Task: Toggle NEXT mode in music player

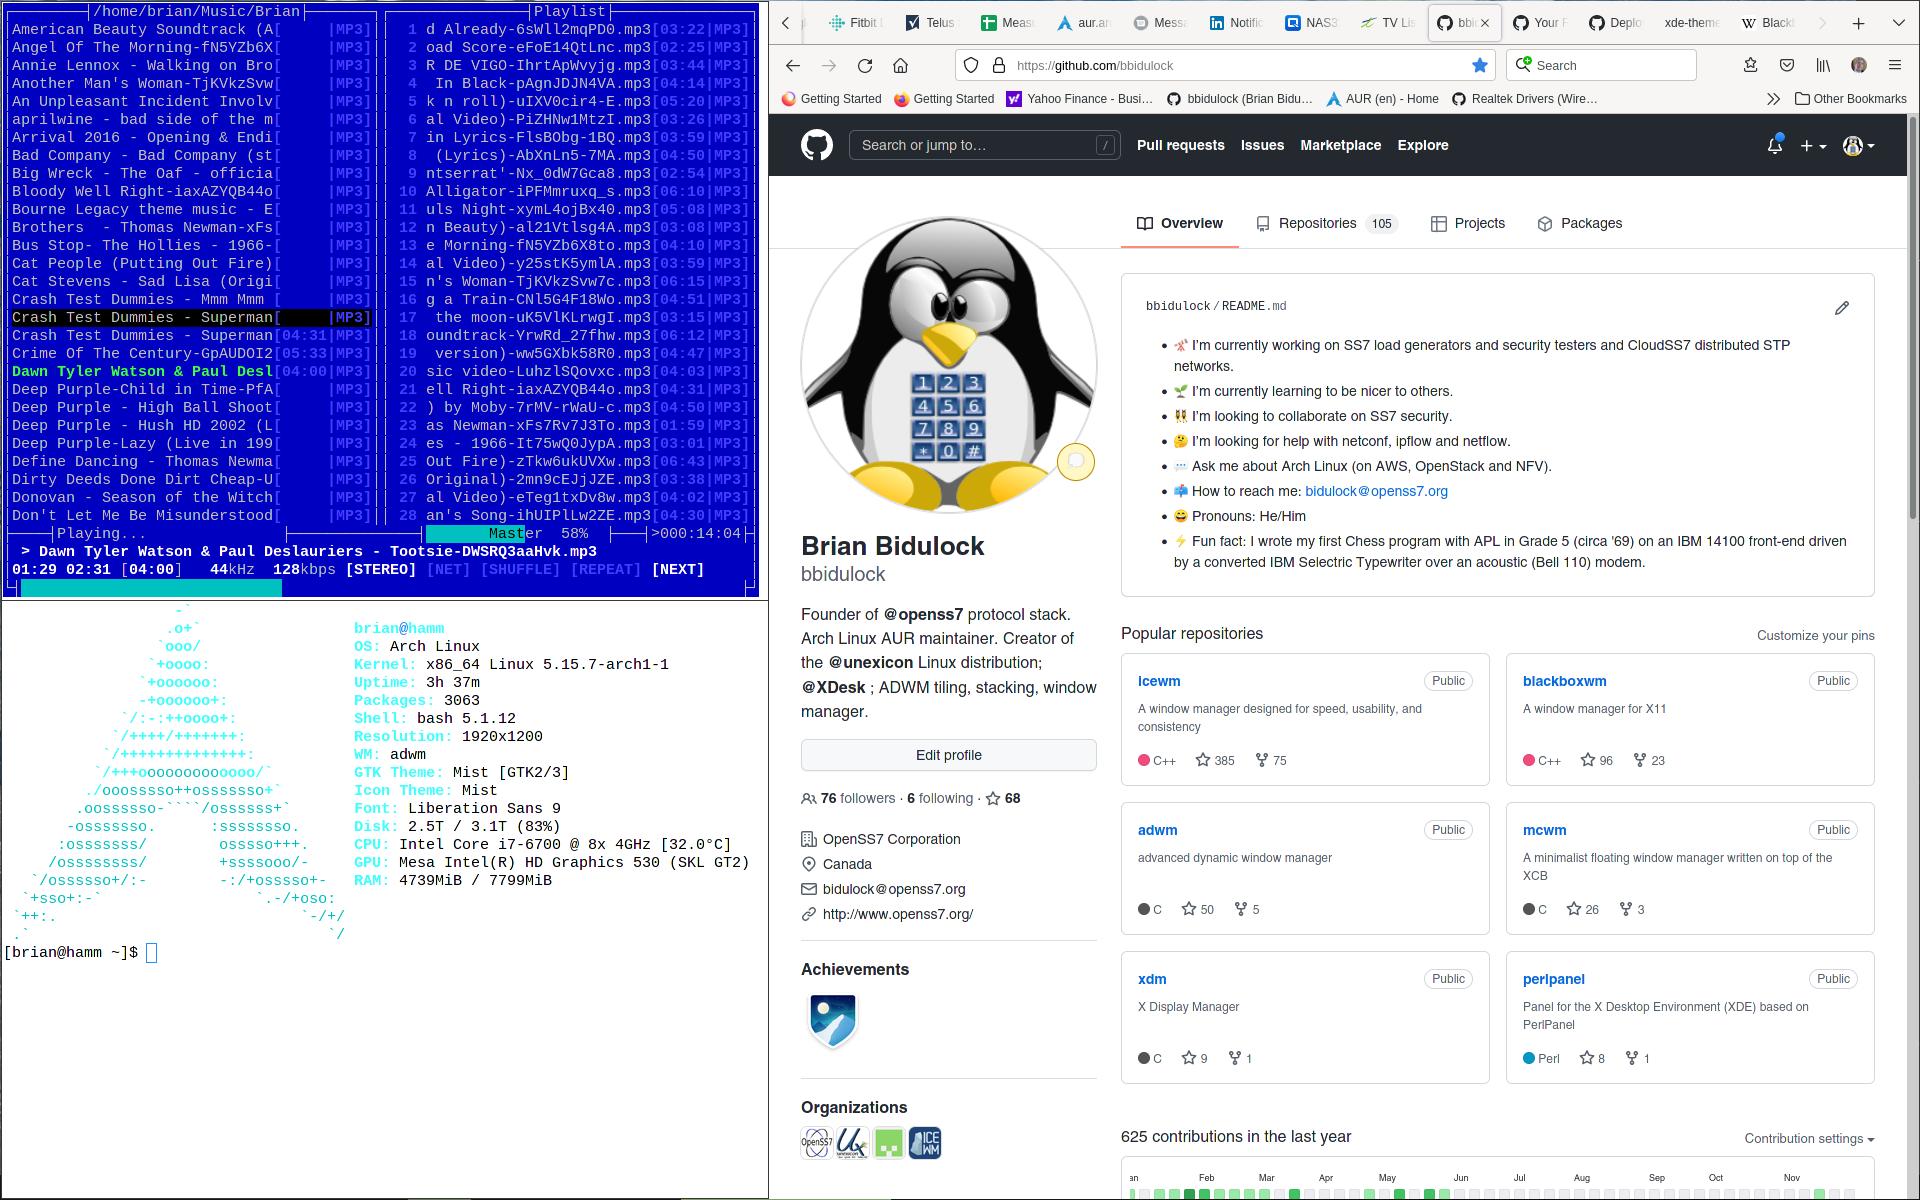Action: (677, 570)
